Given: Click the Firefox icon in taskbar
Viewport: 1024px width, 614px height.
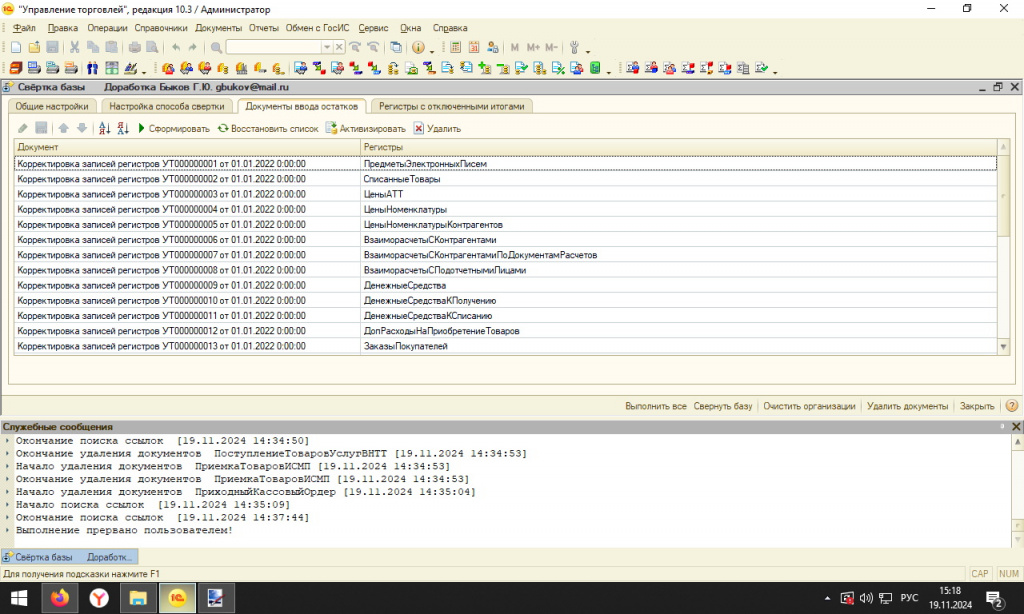Looking at the screenshot, I should coord(60,598).
